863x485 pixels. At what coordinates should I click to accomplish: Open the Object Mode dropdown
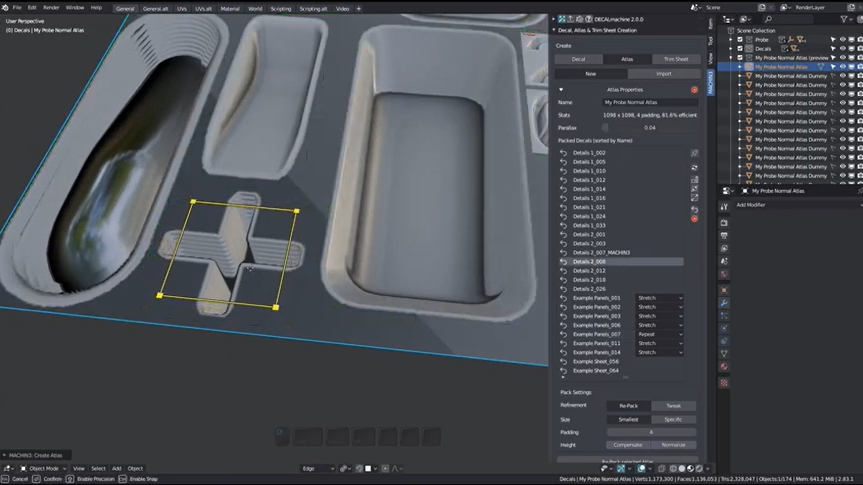[43, 468]
